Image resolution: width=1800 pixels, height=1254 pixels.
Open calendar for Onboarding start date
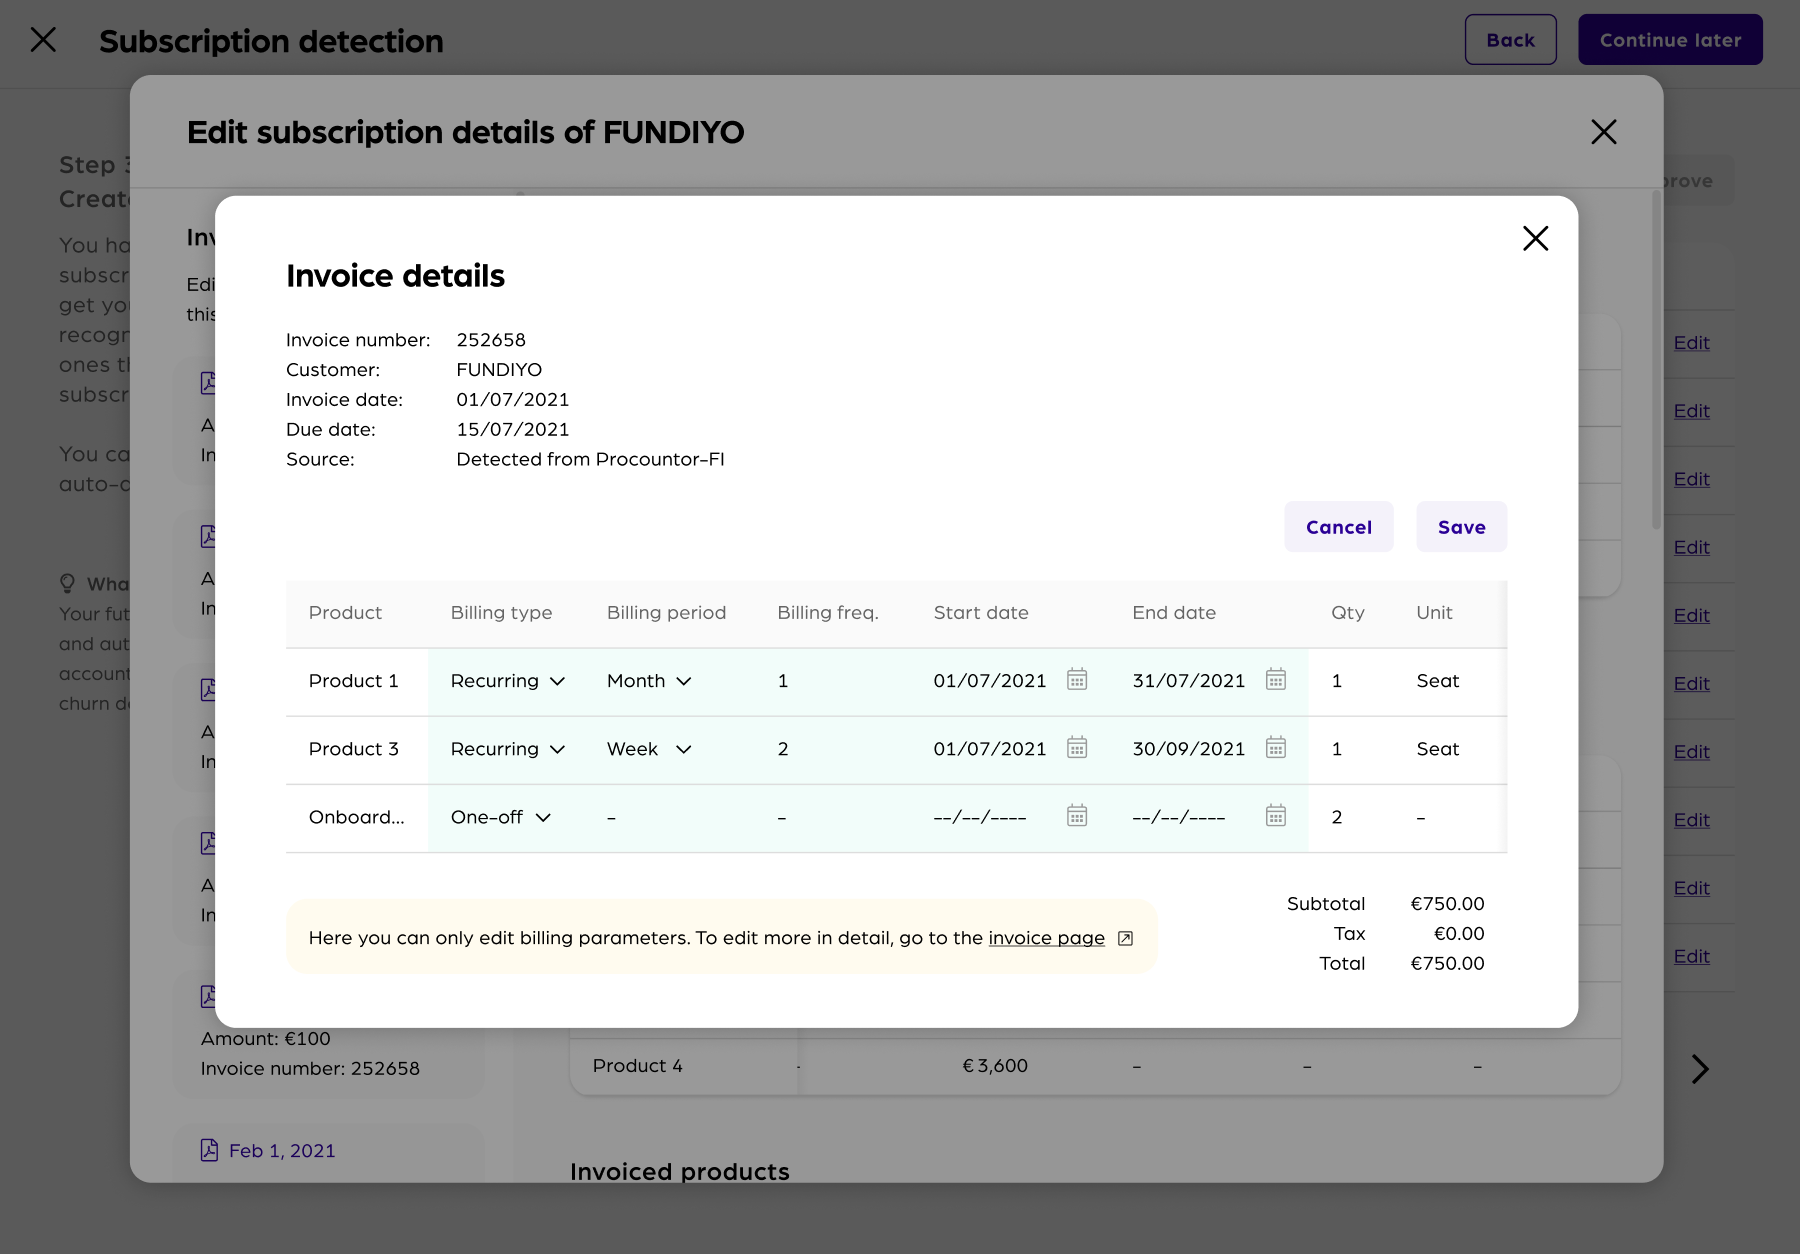click(x=1077, y=816)
